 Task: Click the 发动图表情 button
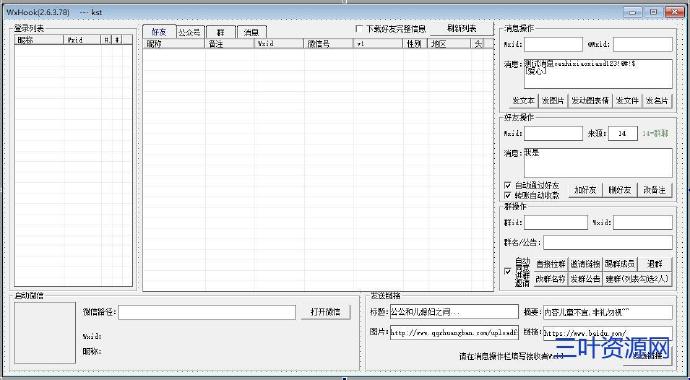(x=590, y=100)
